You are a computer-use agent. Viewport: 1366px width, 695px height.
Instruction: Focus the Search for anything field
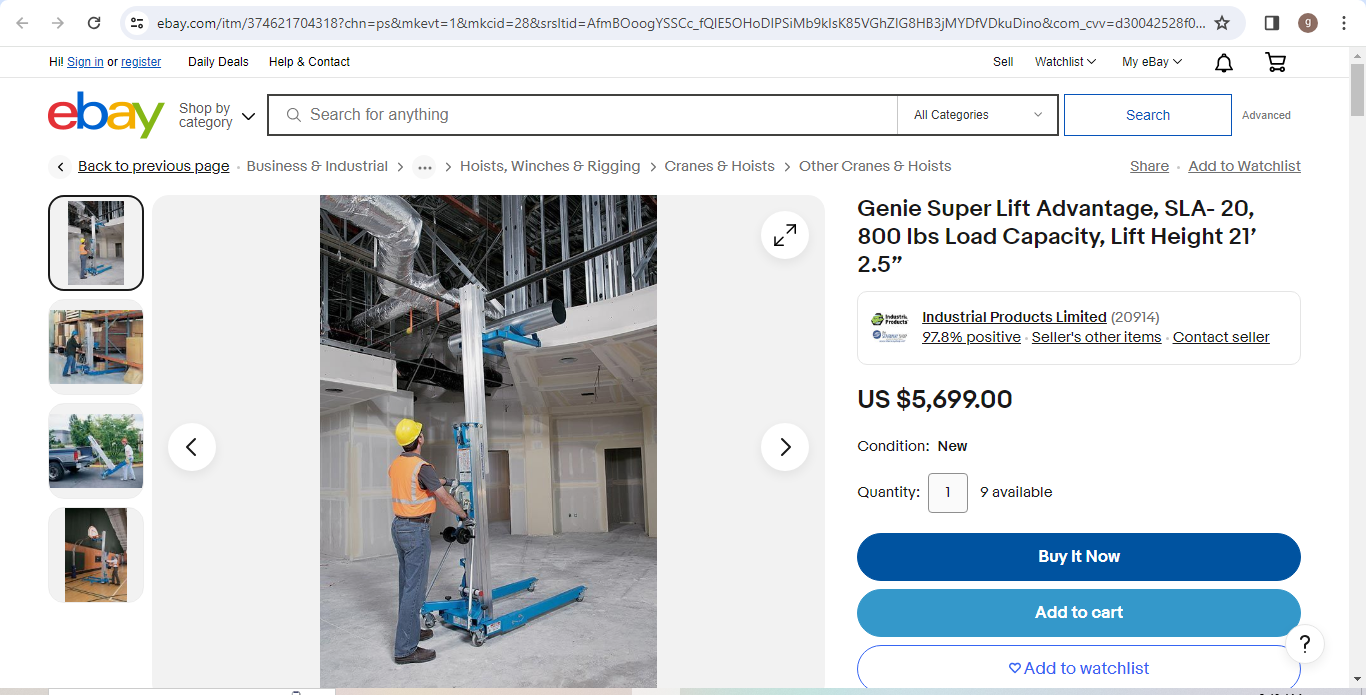pos(583,115)
